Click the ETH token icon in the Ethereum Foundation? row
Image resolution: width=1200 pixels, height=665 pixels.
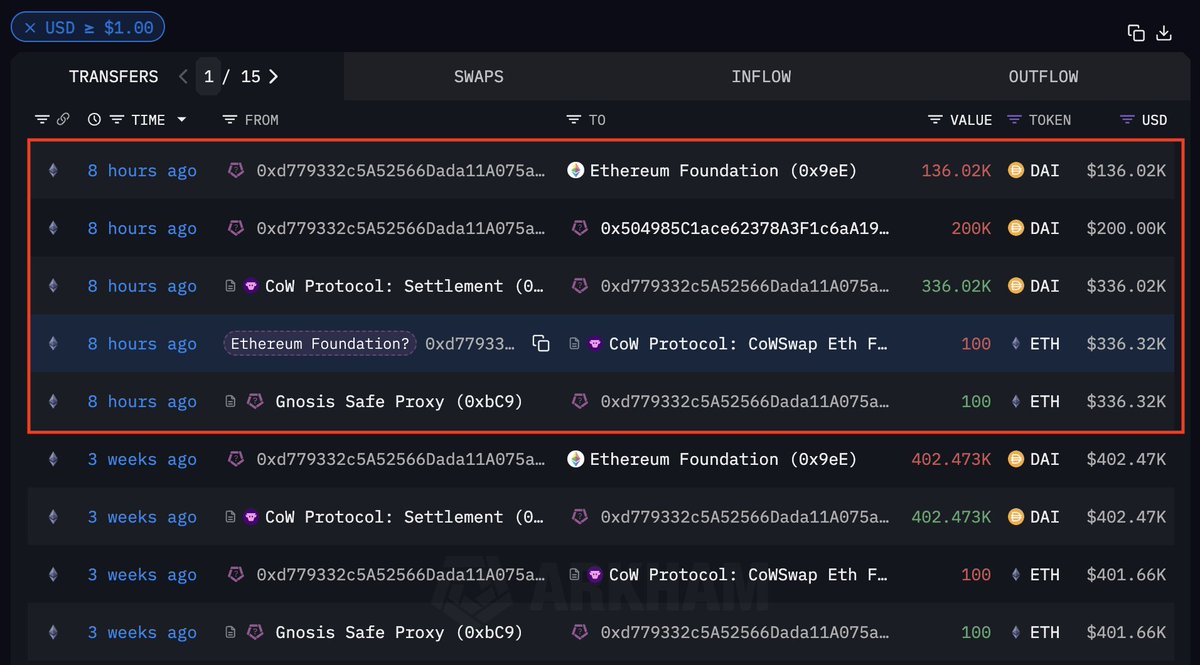[1017, 344]
